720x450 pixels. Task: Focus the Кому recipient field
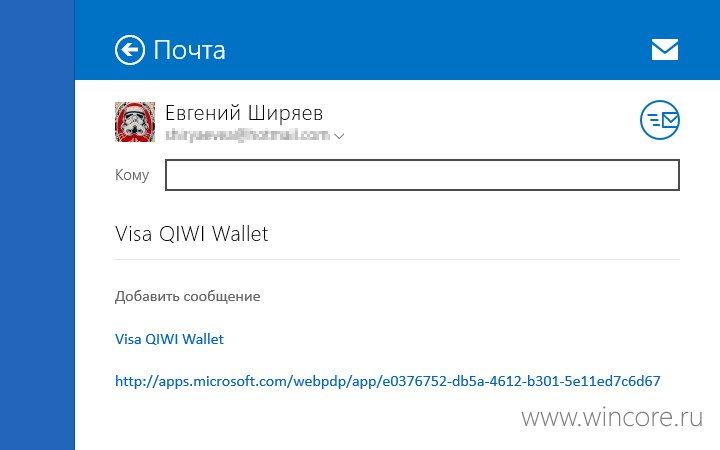point(422,174)
